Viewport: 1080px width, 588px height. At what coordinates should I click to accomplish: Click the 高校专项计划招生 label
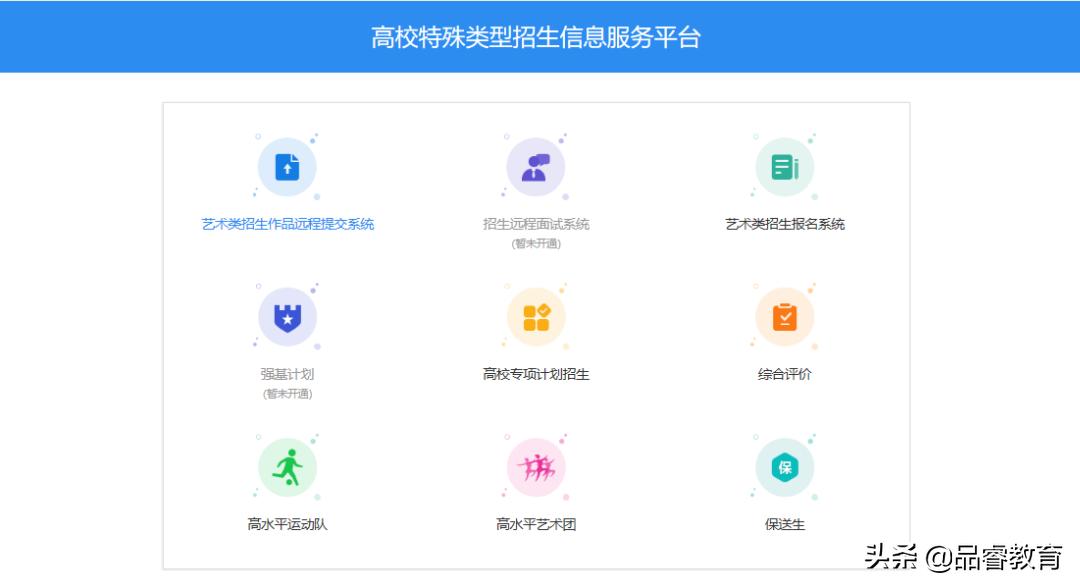(x=538, y=374)
